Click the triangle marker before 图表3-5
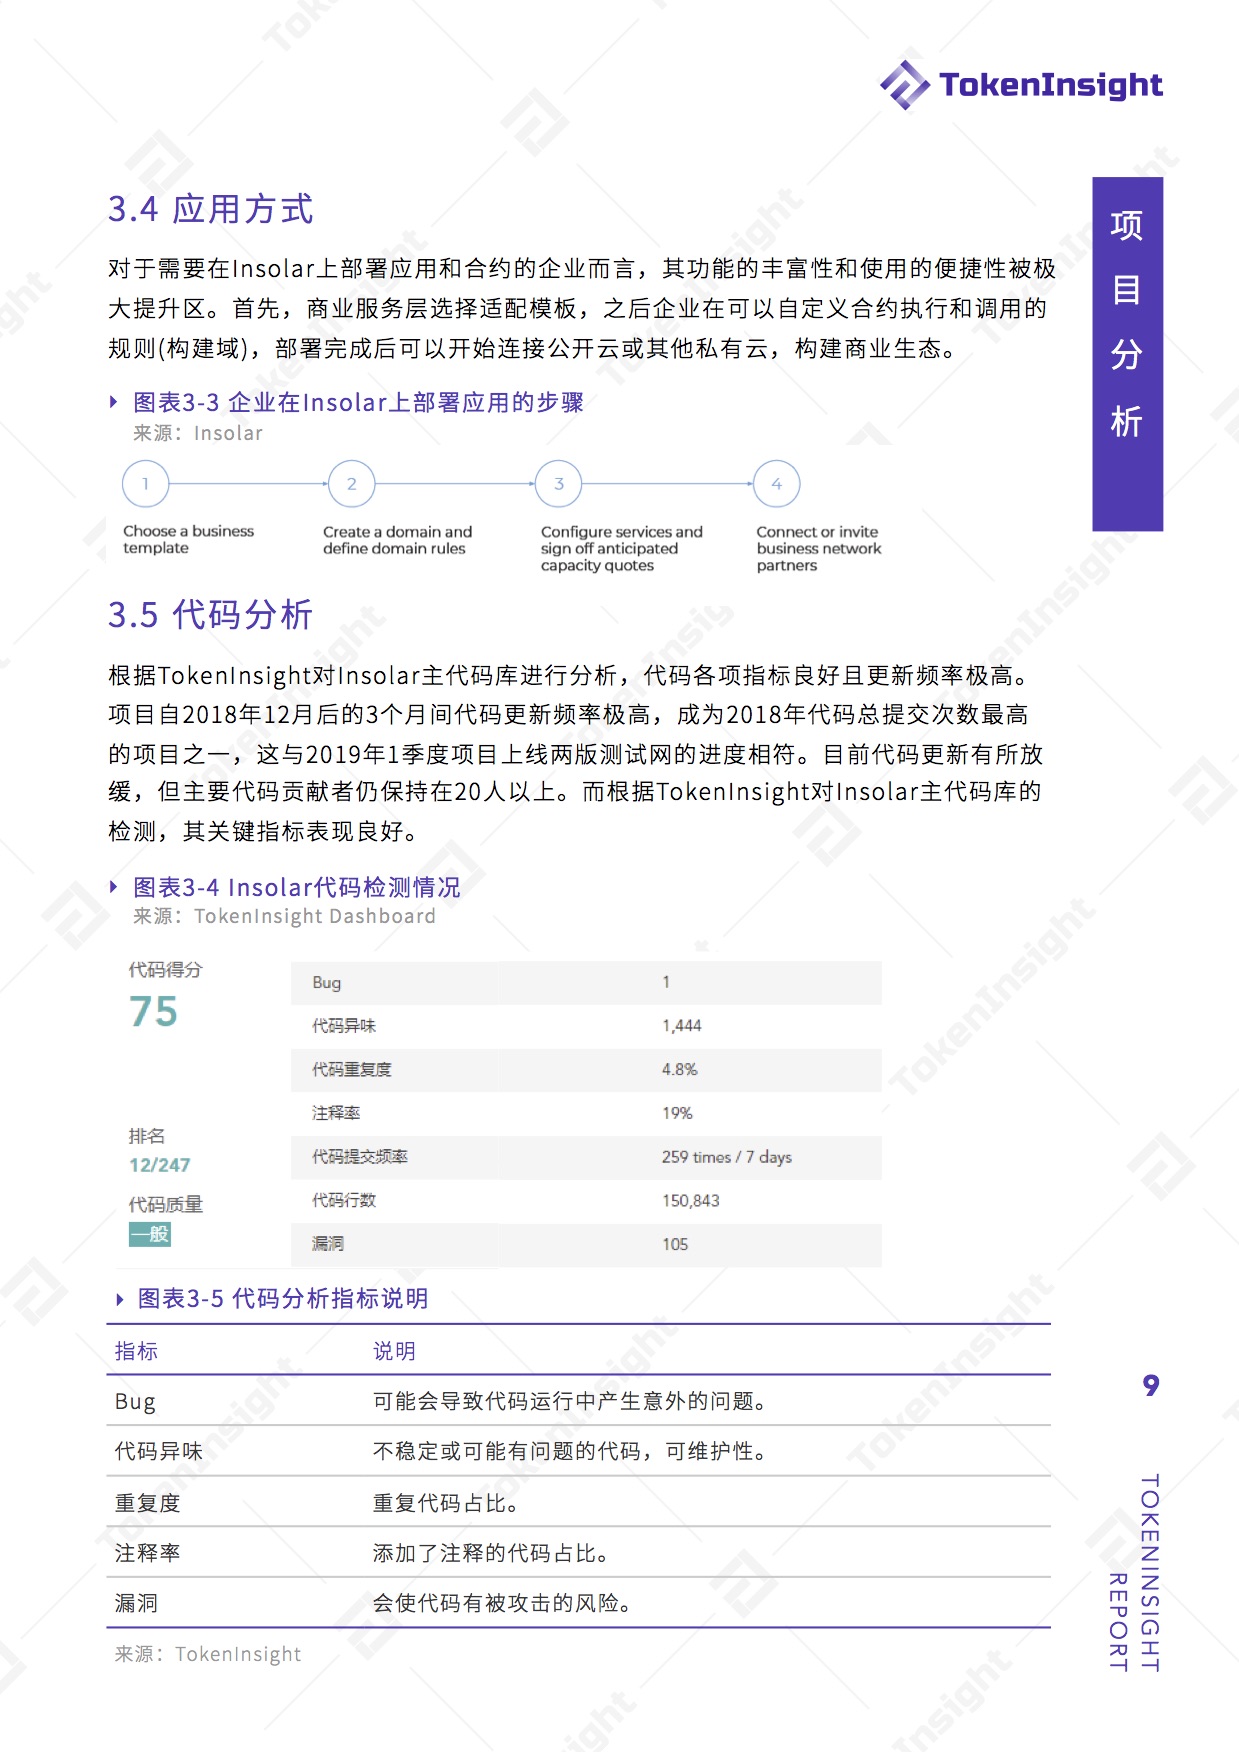 point(120,1299)
